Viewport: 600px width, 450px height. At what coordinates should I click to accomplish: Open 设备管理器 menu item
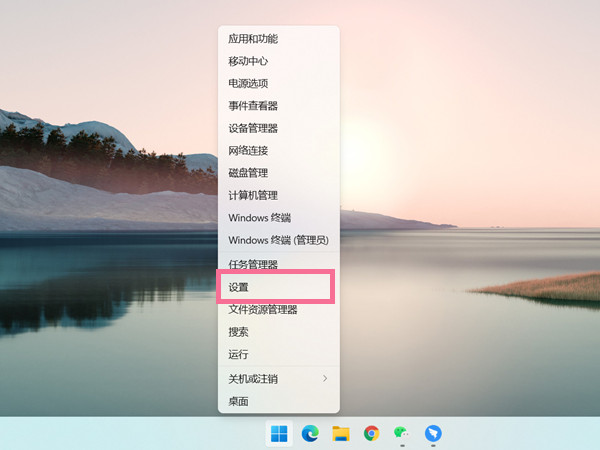click(252, 128)
